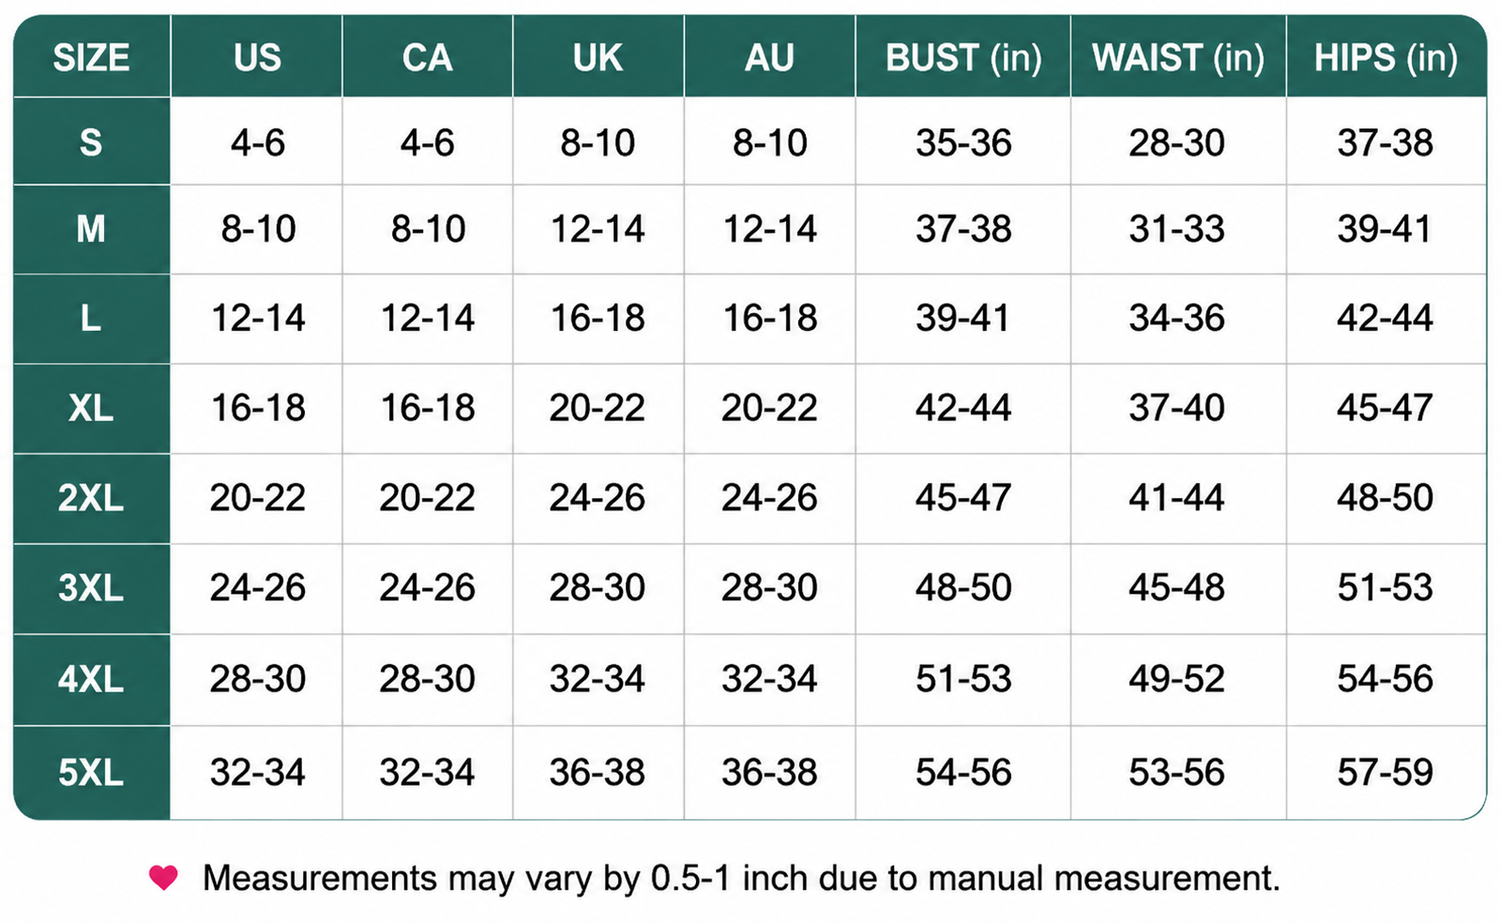Click the CA column header
1500x923 pixels.
click(427, 57)
